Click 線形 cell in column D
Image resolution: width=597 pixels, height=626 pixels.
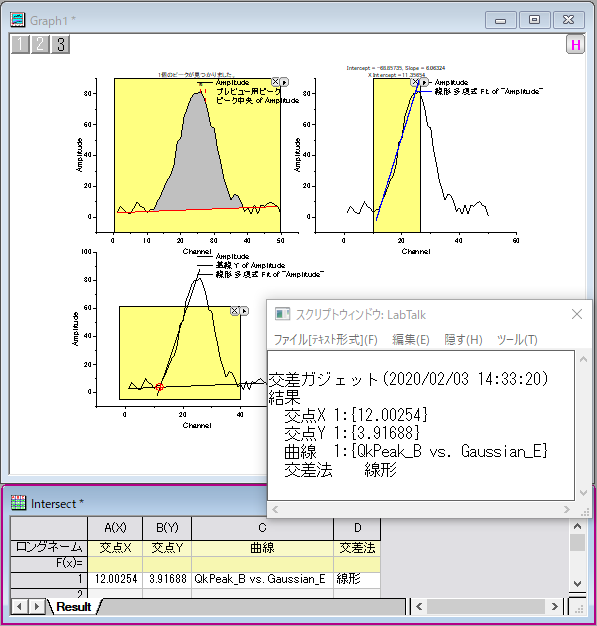pos(357,579)
